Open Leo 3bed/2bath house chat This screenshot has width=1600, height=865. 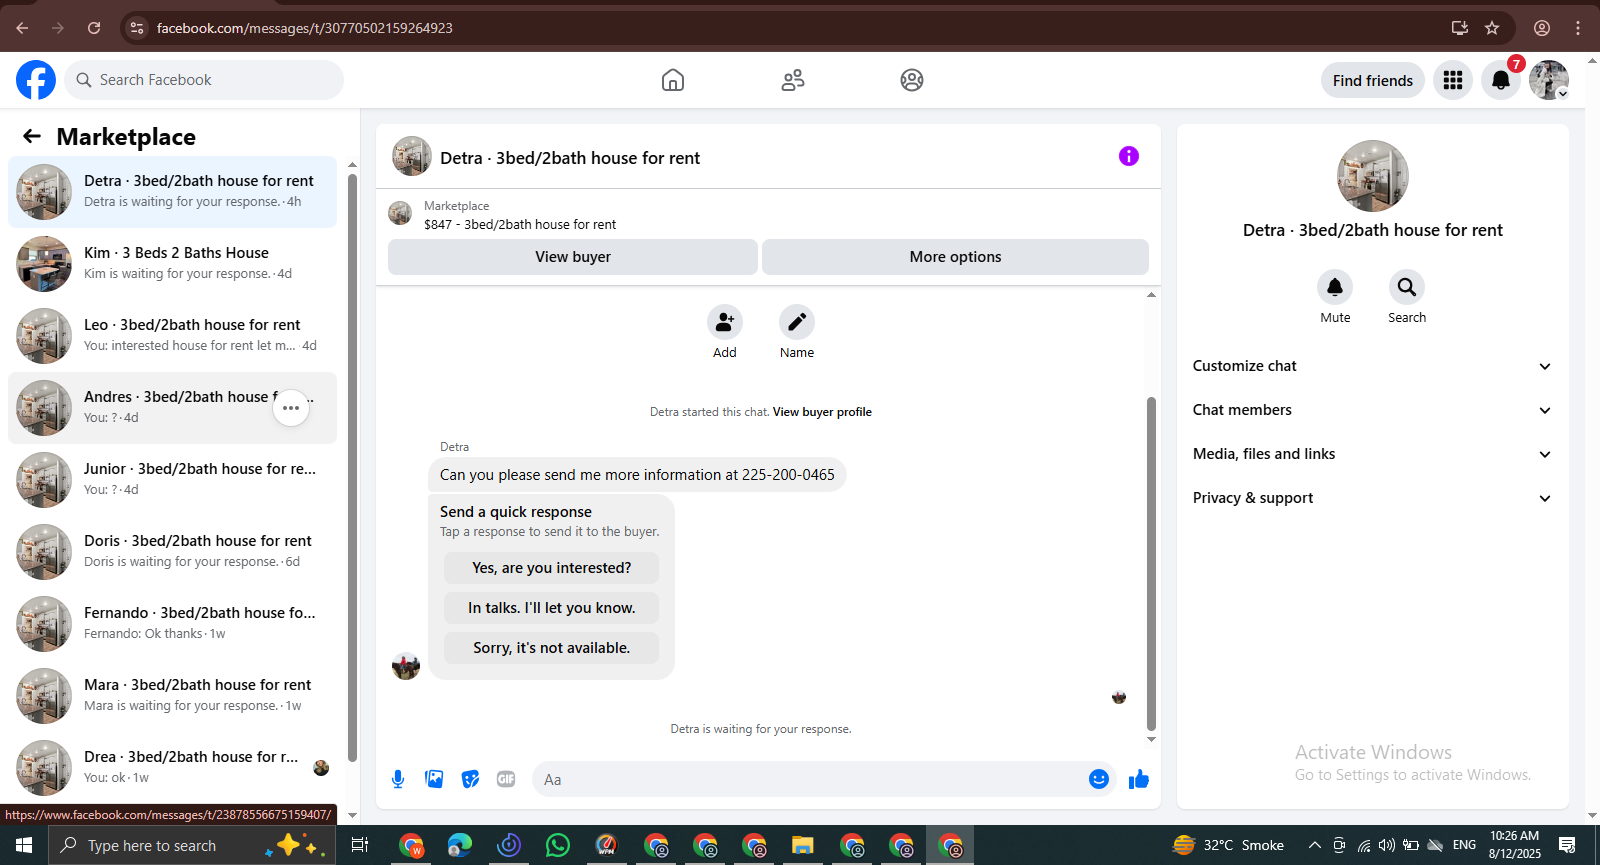pos(172,335)
